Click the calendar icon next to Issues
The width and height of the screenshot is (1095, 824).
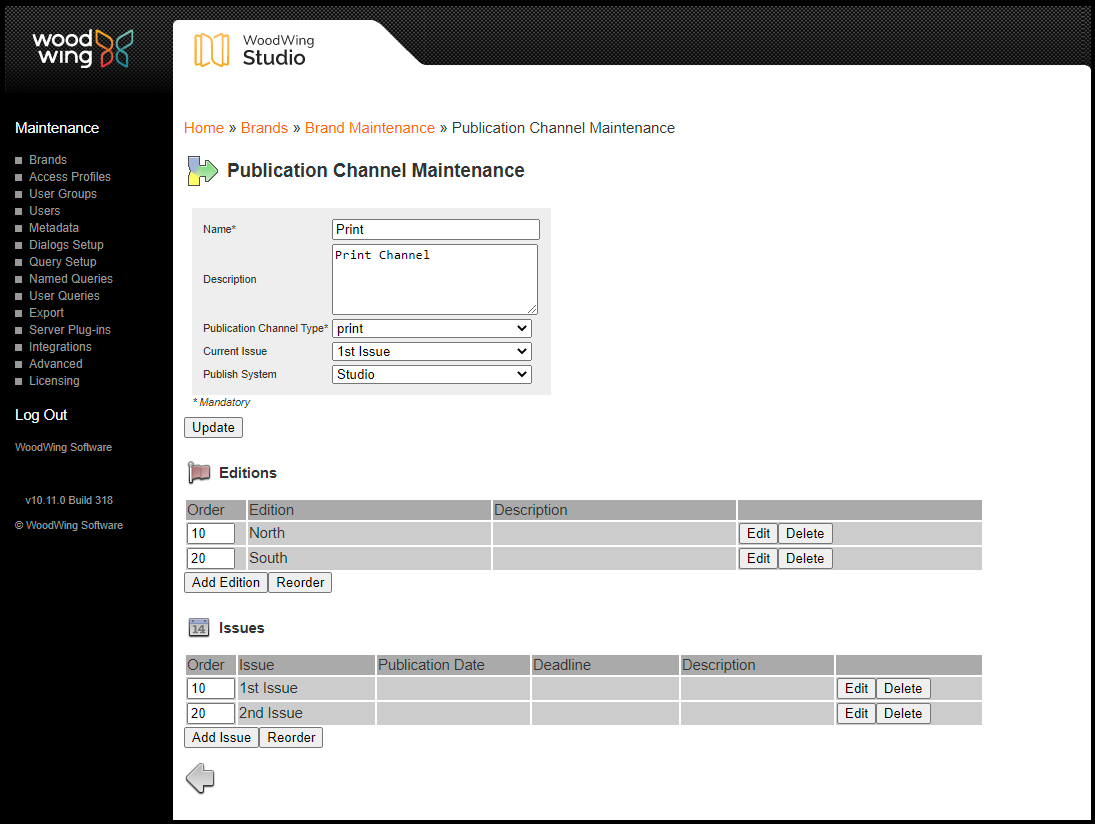tap(198, 627)
